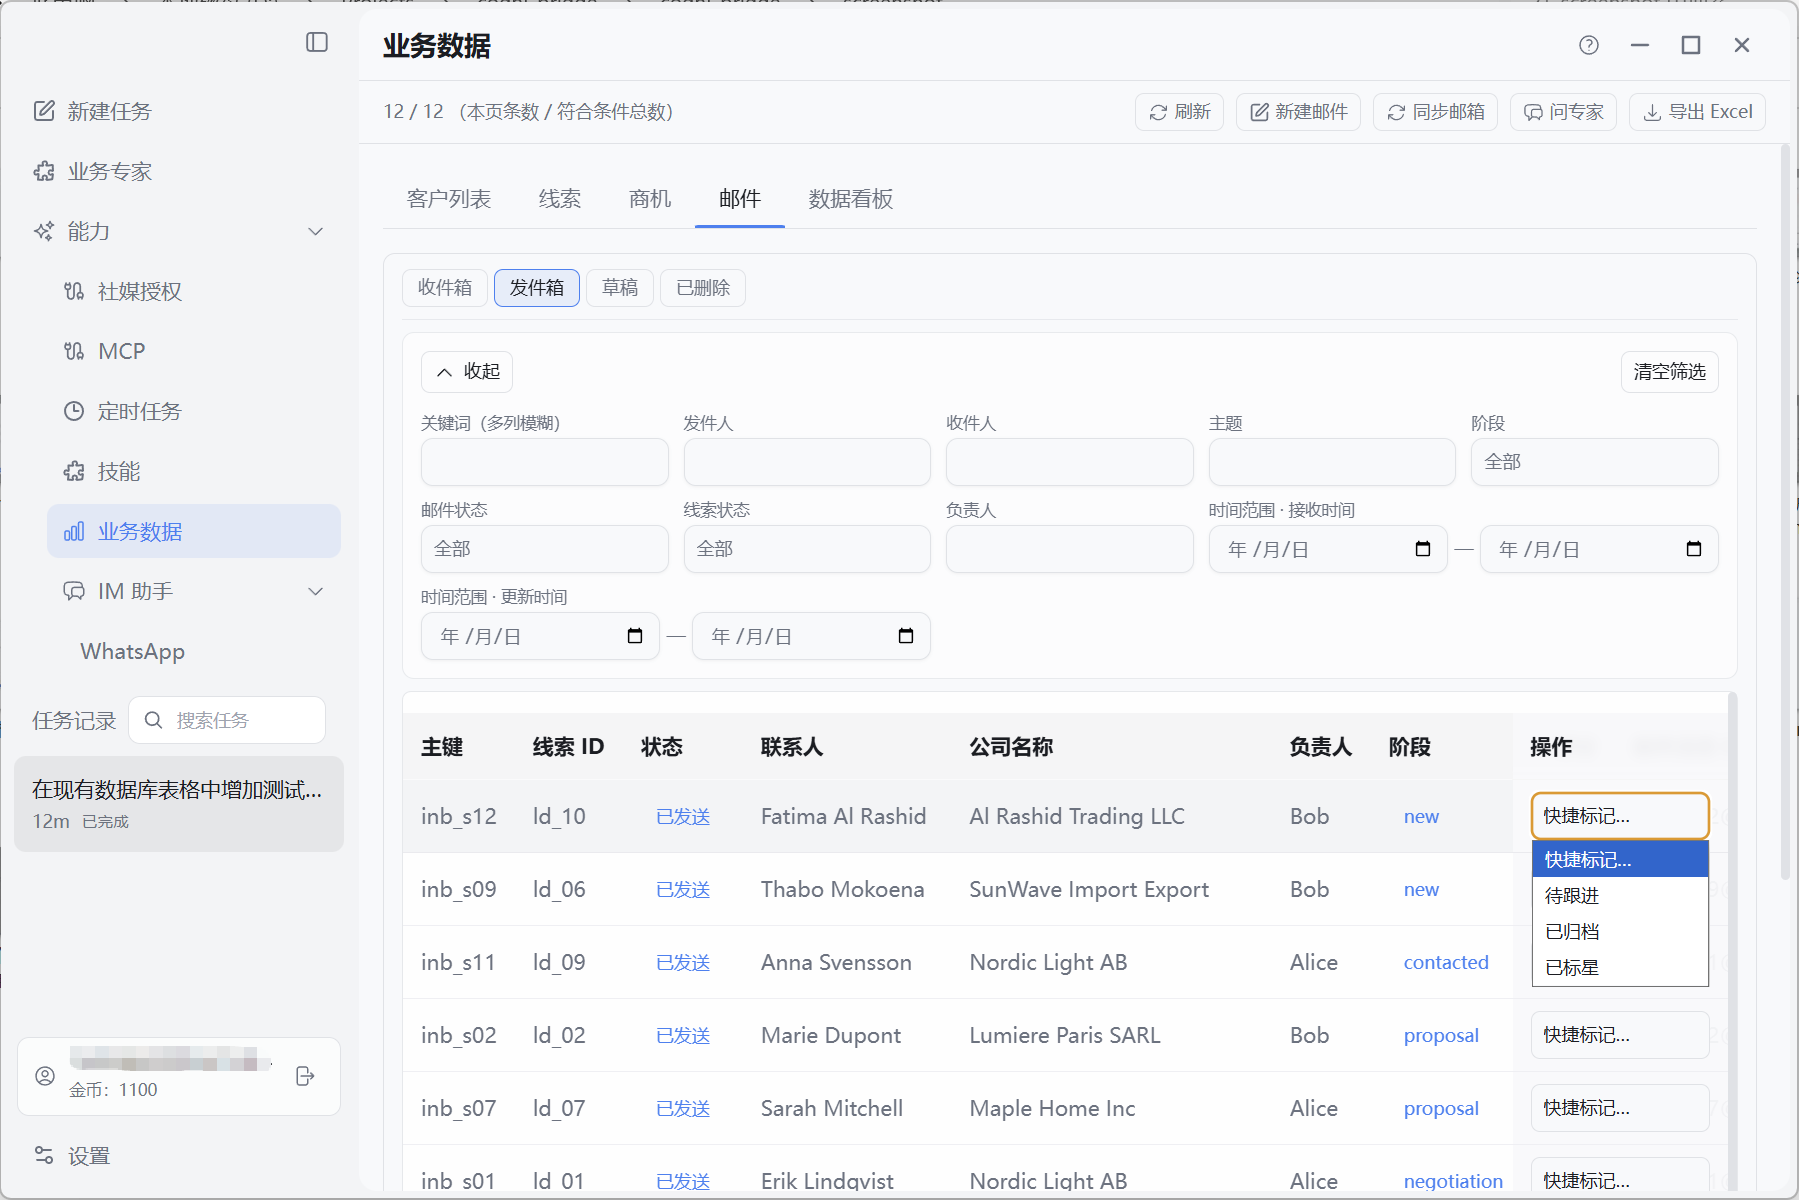The image size is (1799, 1200).
Task: Switch to the 邮件 tab
Action: pyautogui.click(x=740, y=199)
